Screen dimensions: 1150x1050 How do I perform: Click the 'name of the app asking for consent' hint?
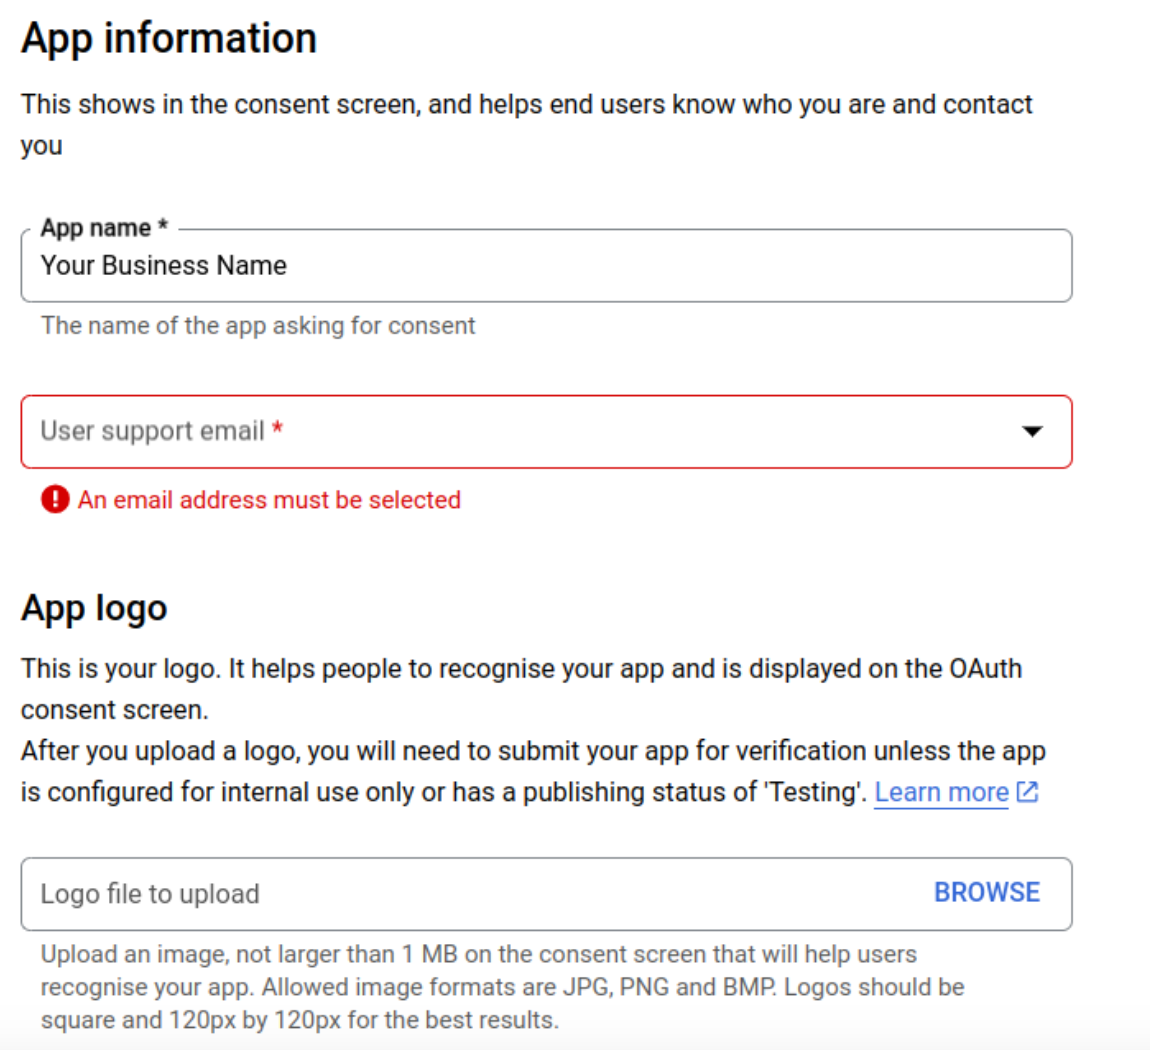pyautogui.click(x=258, y=325)
